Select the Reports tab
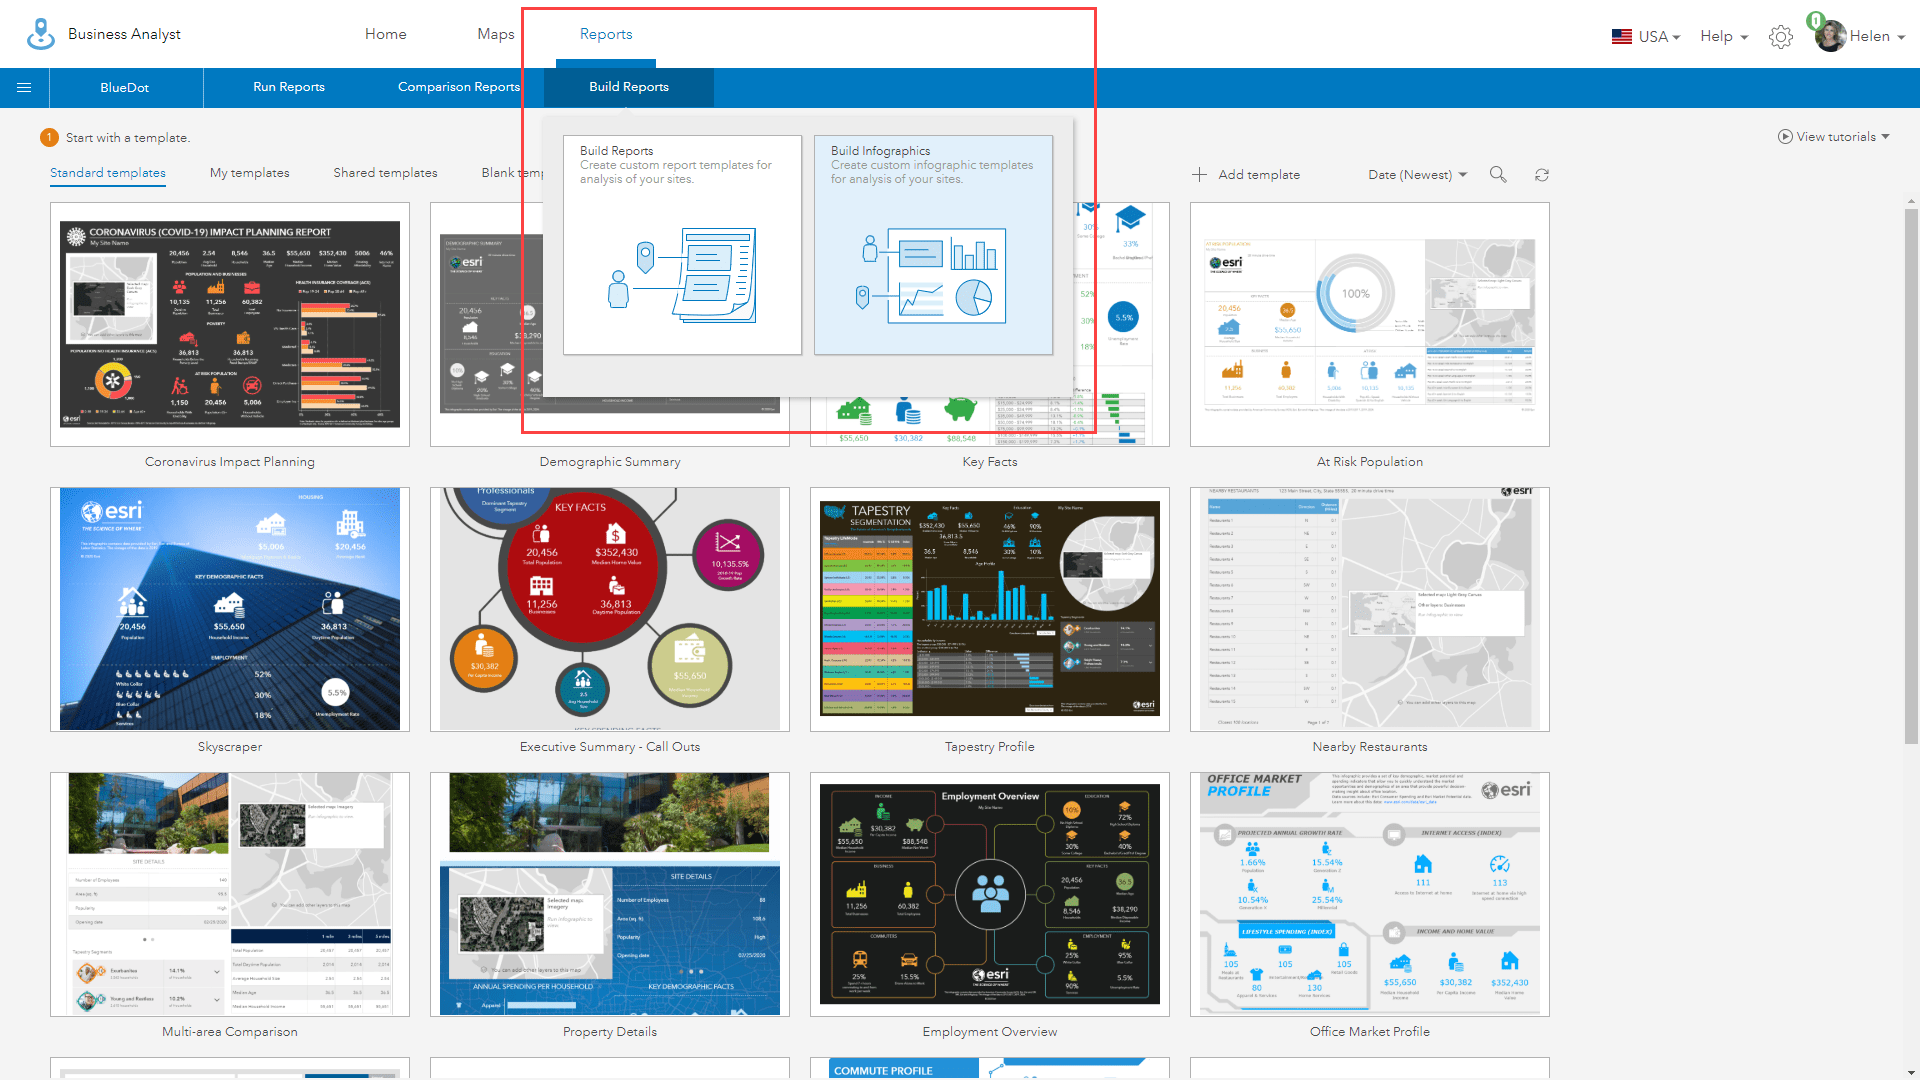 606,34
